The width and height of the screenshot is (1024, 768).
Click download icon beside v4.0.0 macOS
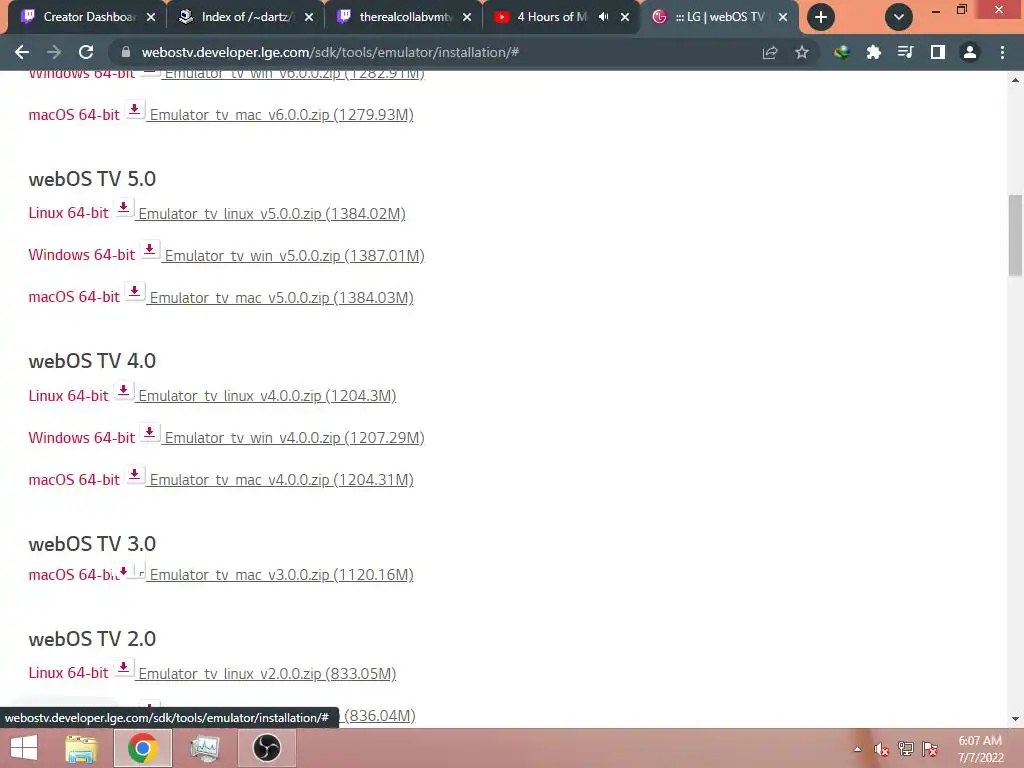click(x=134, y=475)
